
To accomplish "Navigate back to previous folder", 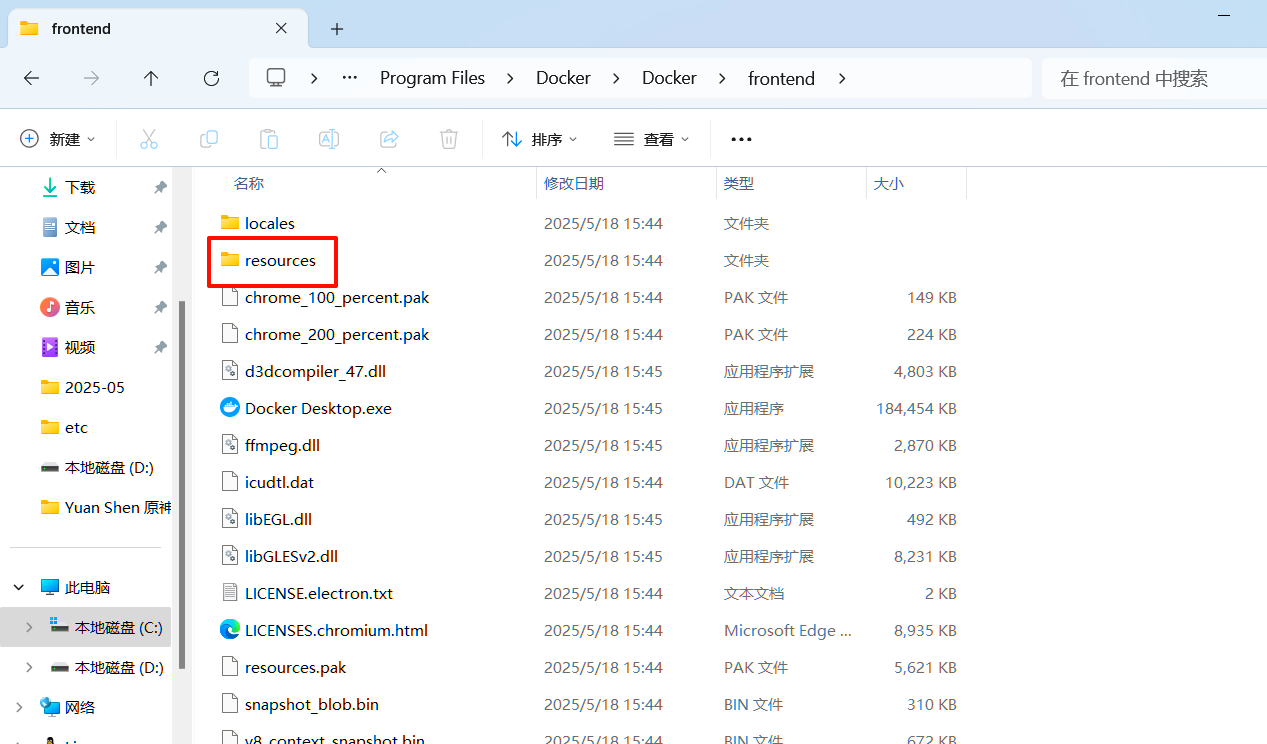I will tap(31, 78).
